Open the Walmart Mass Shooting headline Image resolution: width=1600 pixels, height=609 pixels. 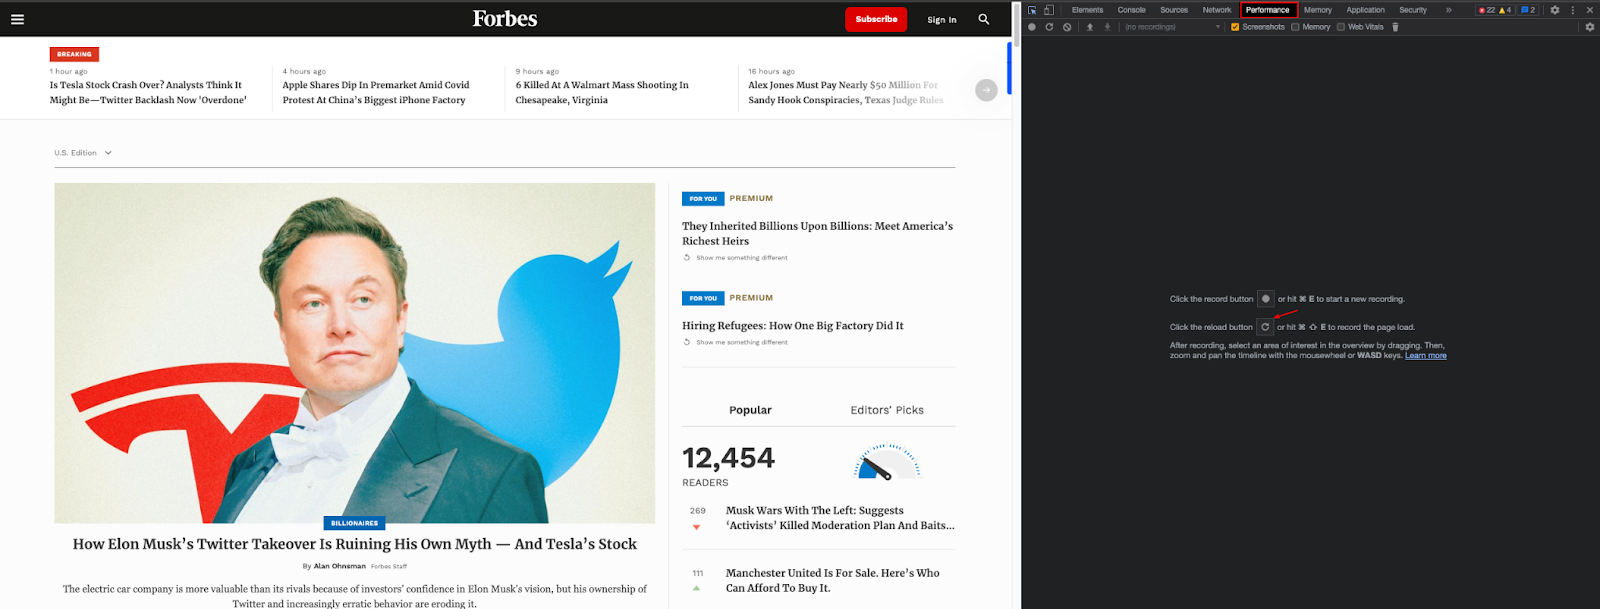point(602,93)
